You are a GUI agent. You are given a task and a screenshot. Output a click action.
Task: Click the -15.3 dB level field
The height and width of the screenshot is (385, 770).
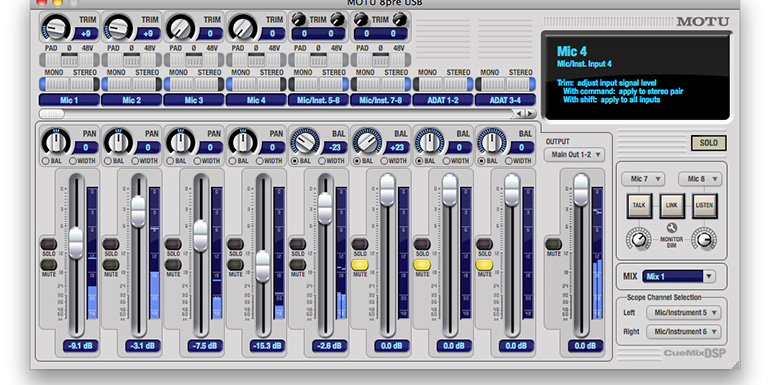point(268,346)
